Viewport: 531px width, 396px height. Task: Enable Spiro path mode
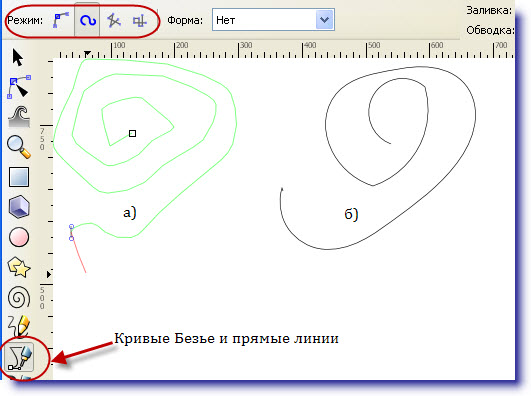tap(87, 20)
